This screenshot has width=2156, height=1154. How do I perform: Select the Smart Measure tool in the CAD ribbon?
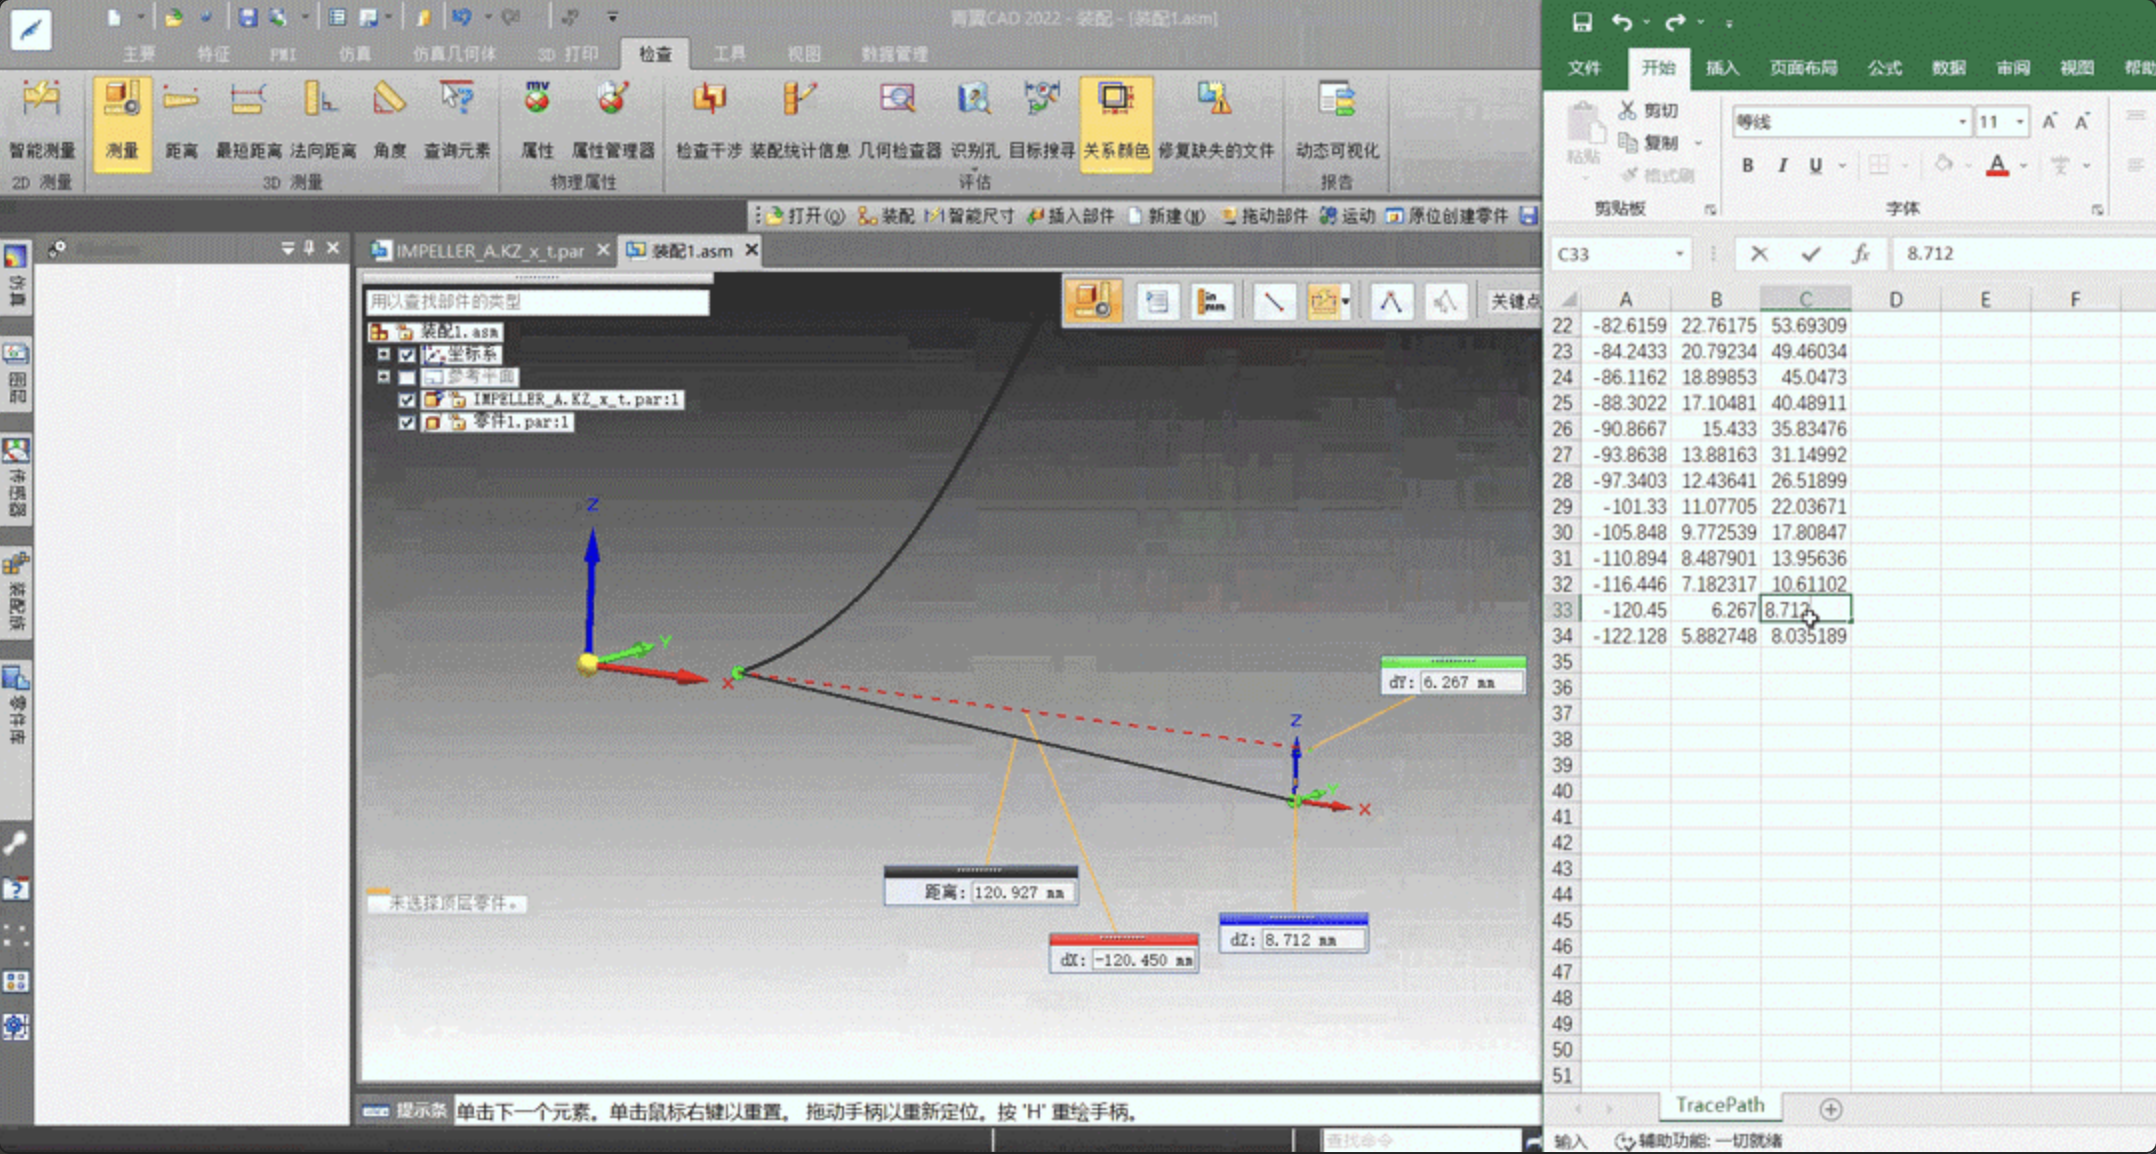pos(42,120)
